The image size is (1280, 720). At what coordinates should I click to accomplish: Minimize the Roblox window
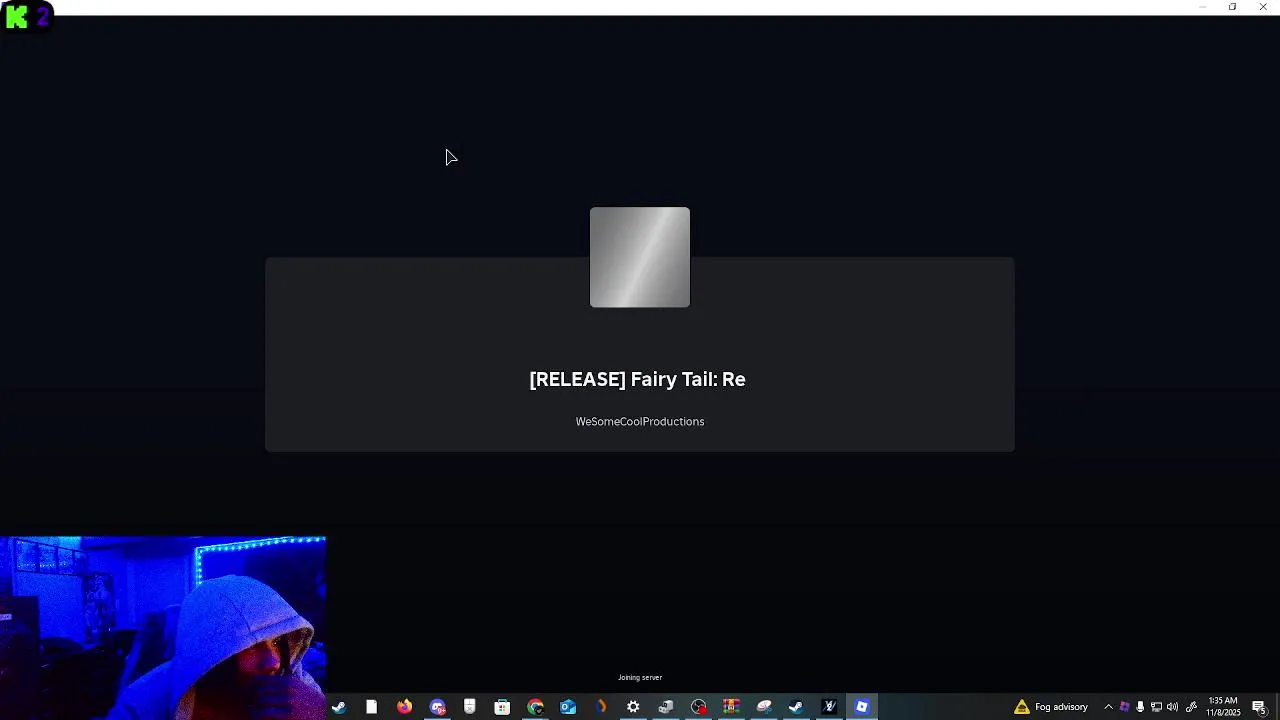1202,7
